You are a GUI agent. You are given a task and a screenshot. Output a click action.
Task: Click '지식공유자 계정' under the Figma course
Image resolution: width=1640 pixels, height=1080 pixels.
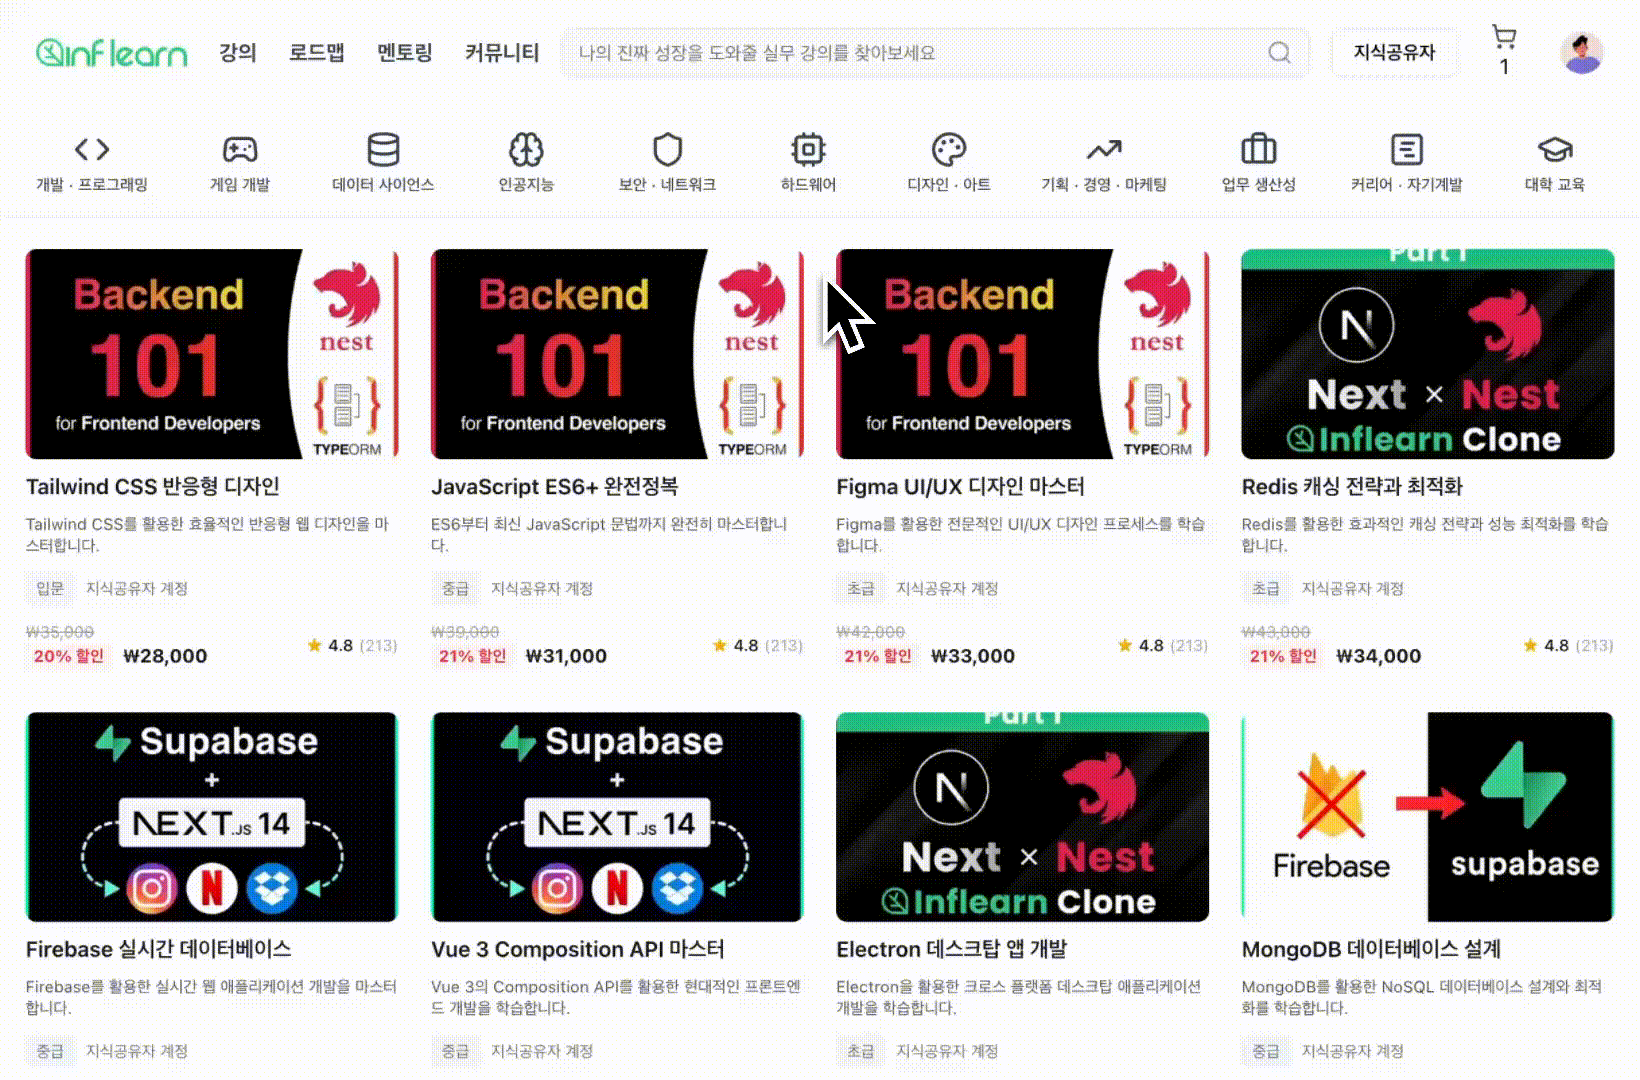[x=947, y=588]
